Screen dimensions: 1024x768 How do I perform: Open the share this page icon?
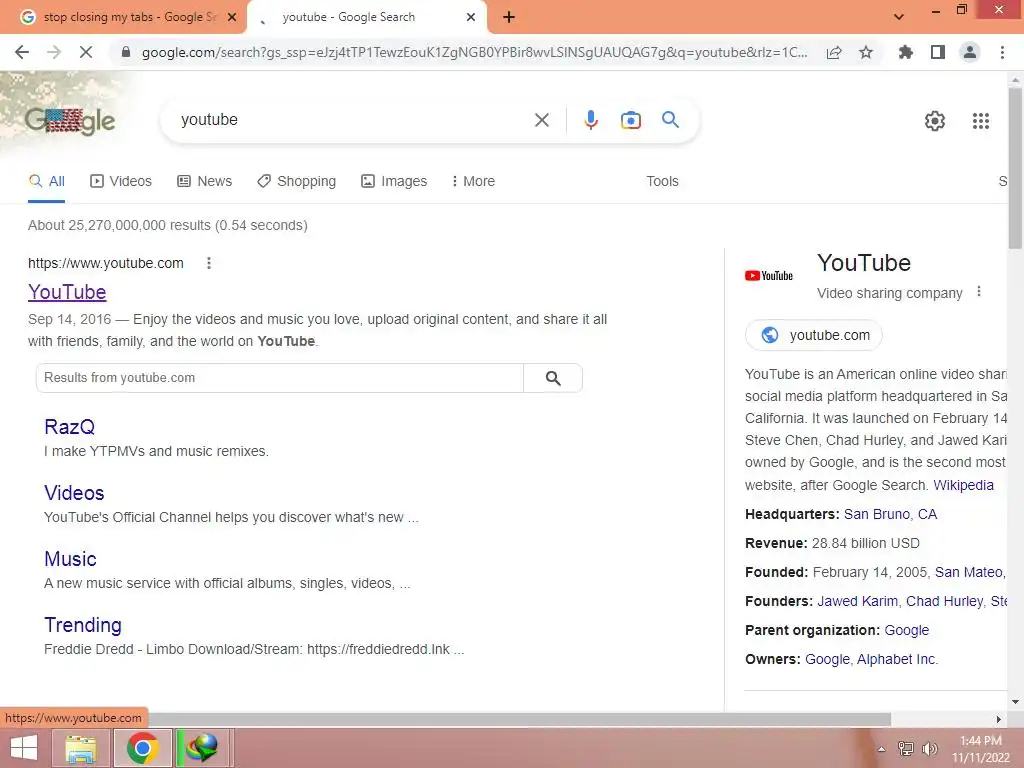pos(834,52)
